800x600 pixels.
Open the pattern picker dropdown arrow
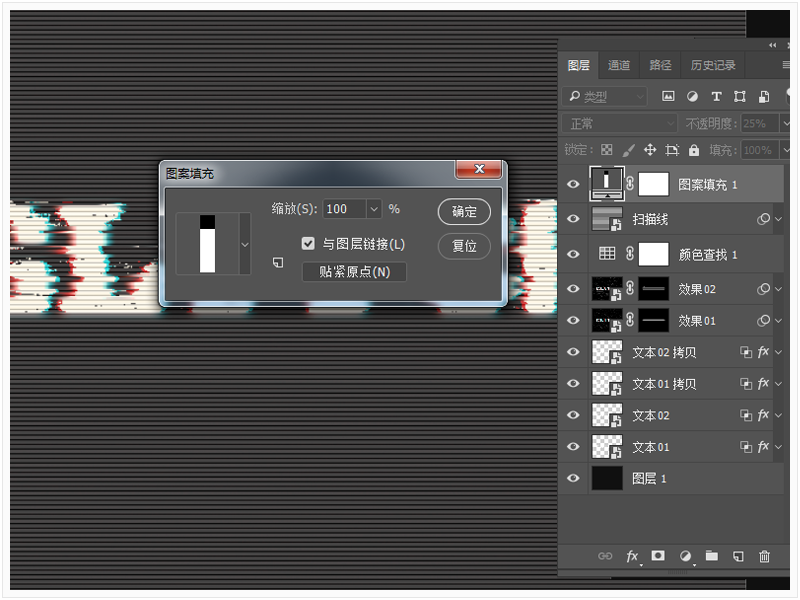[x=245, y=244]
